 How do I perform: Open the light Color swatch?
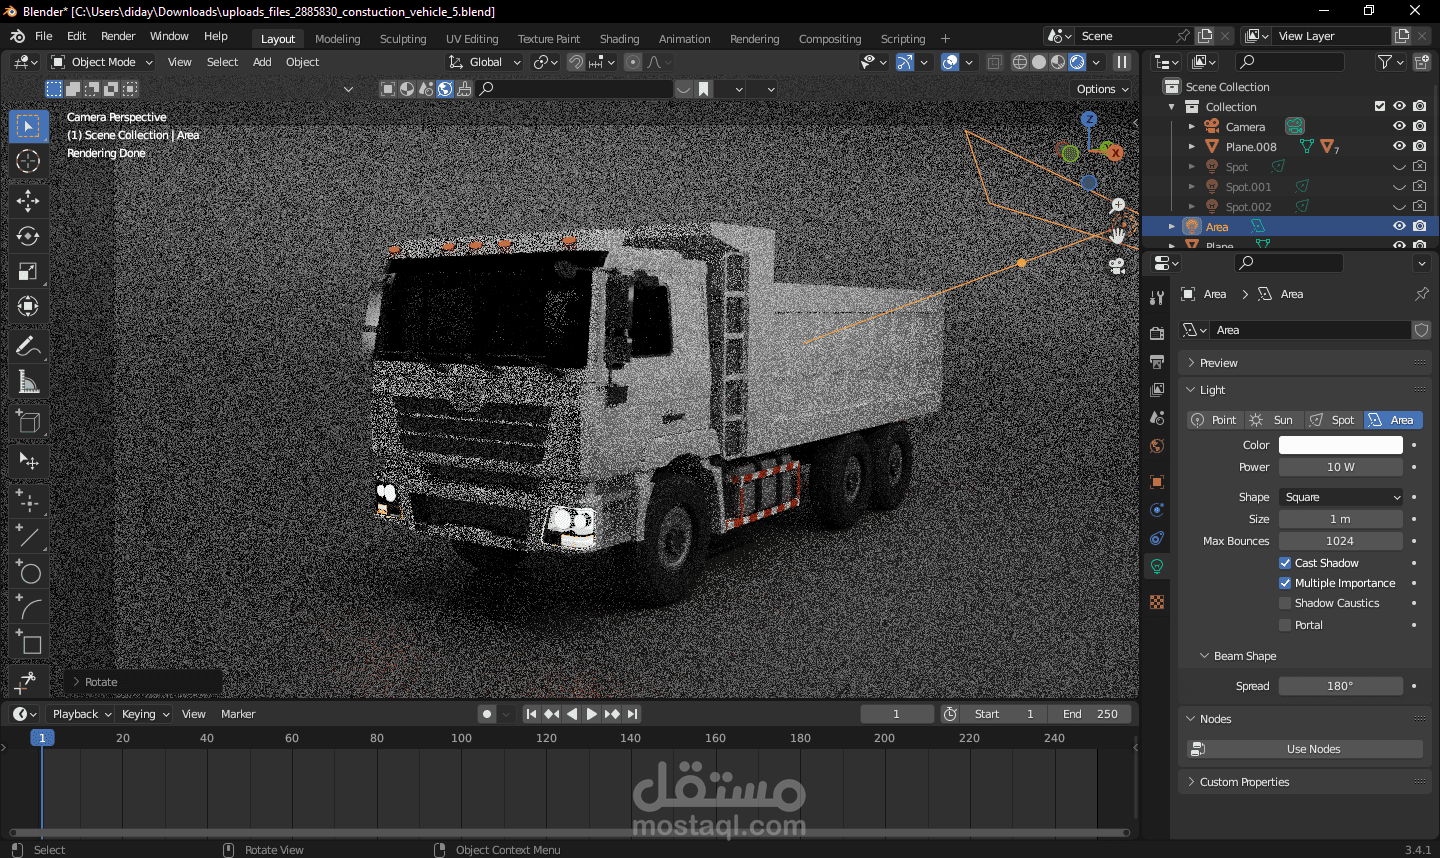pyautogui.click(x=1341, y=445)
